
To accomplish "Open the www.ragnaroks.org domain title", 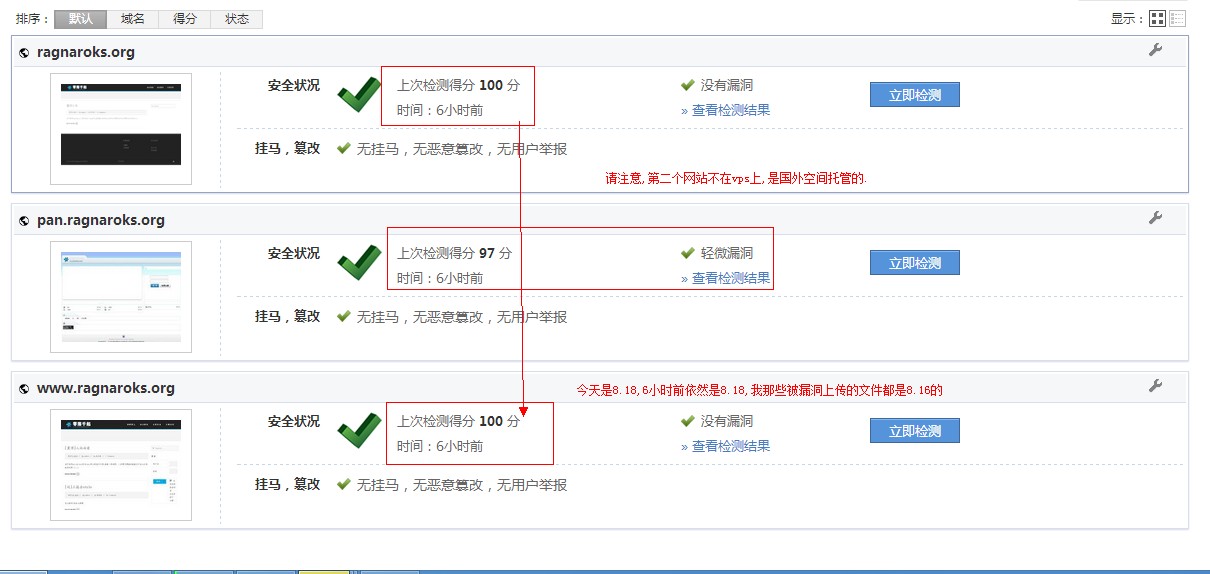I will tap(106, 388).
